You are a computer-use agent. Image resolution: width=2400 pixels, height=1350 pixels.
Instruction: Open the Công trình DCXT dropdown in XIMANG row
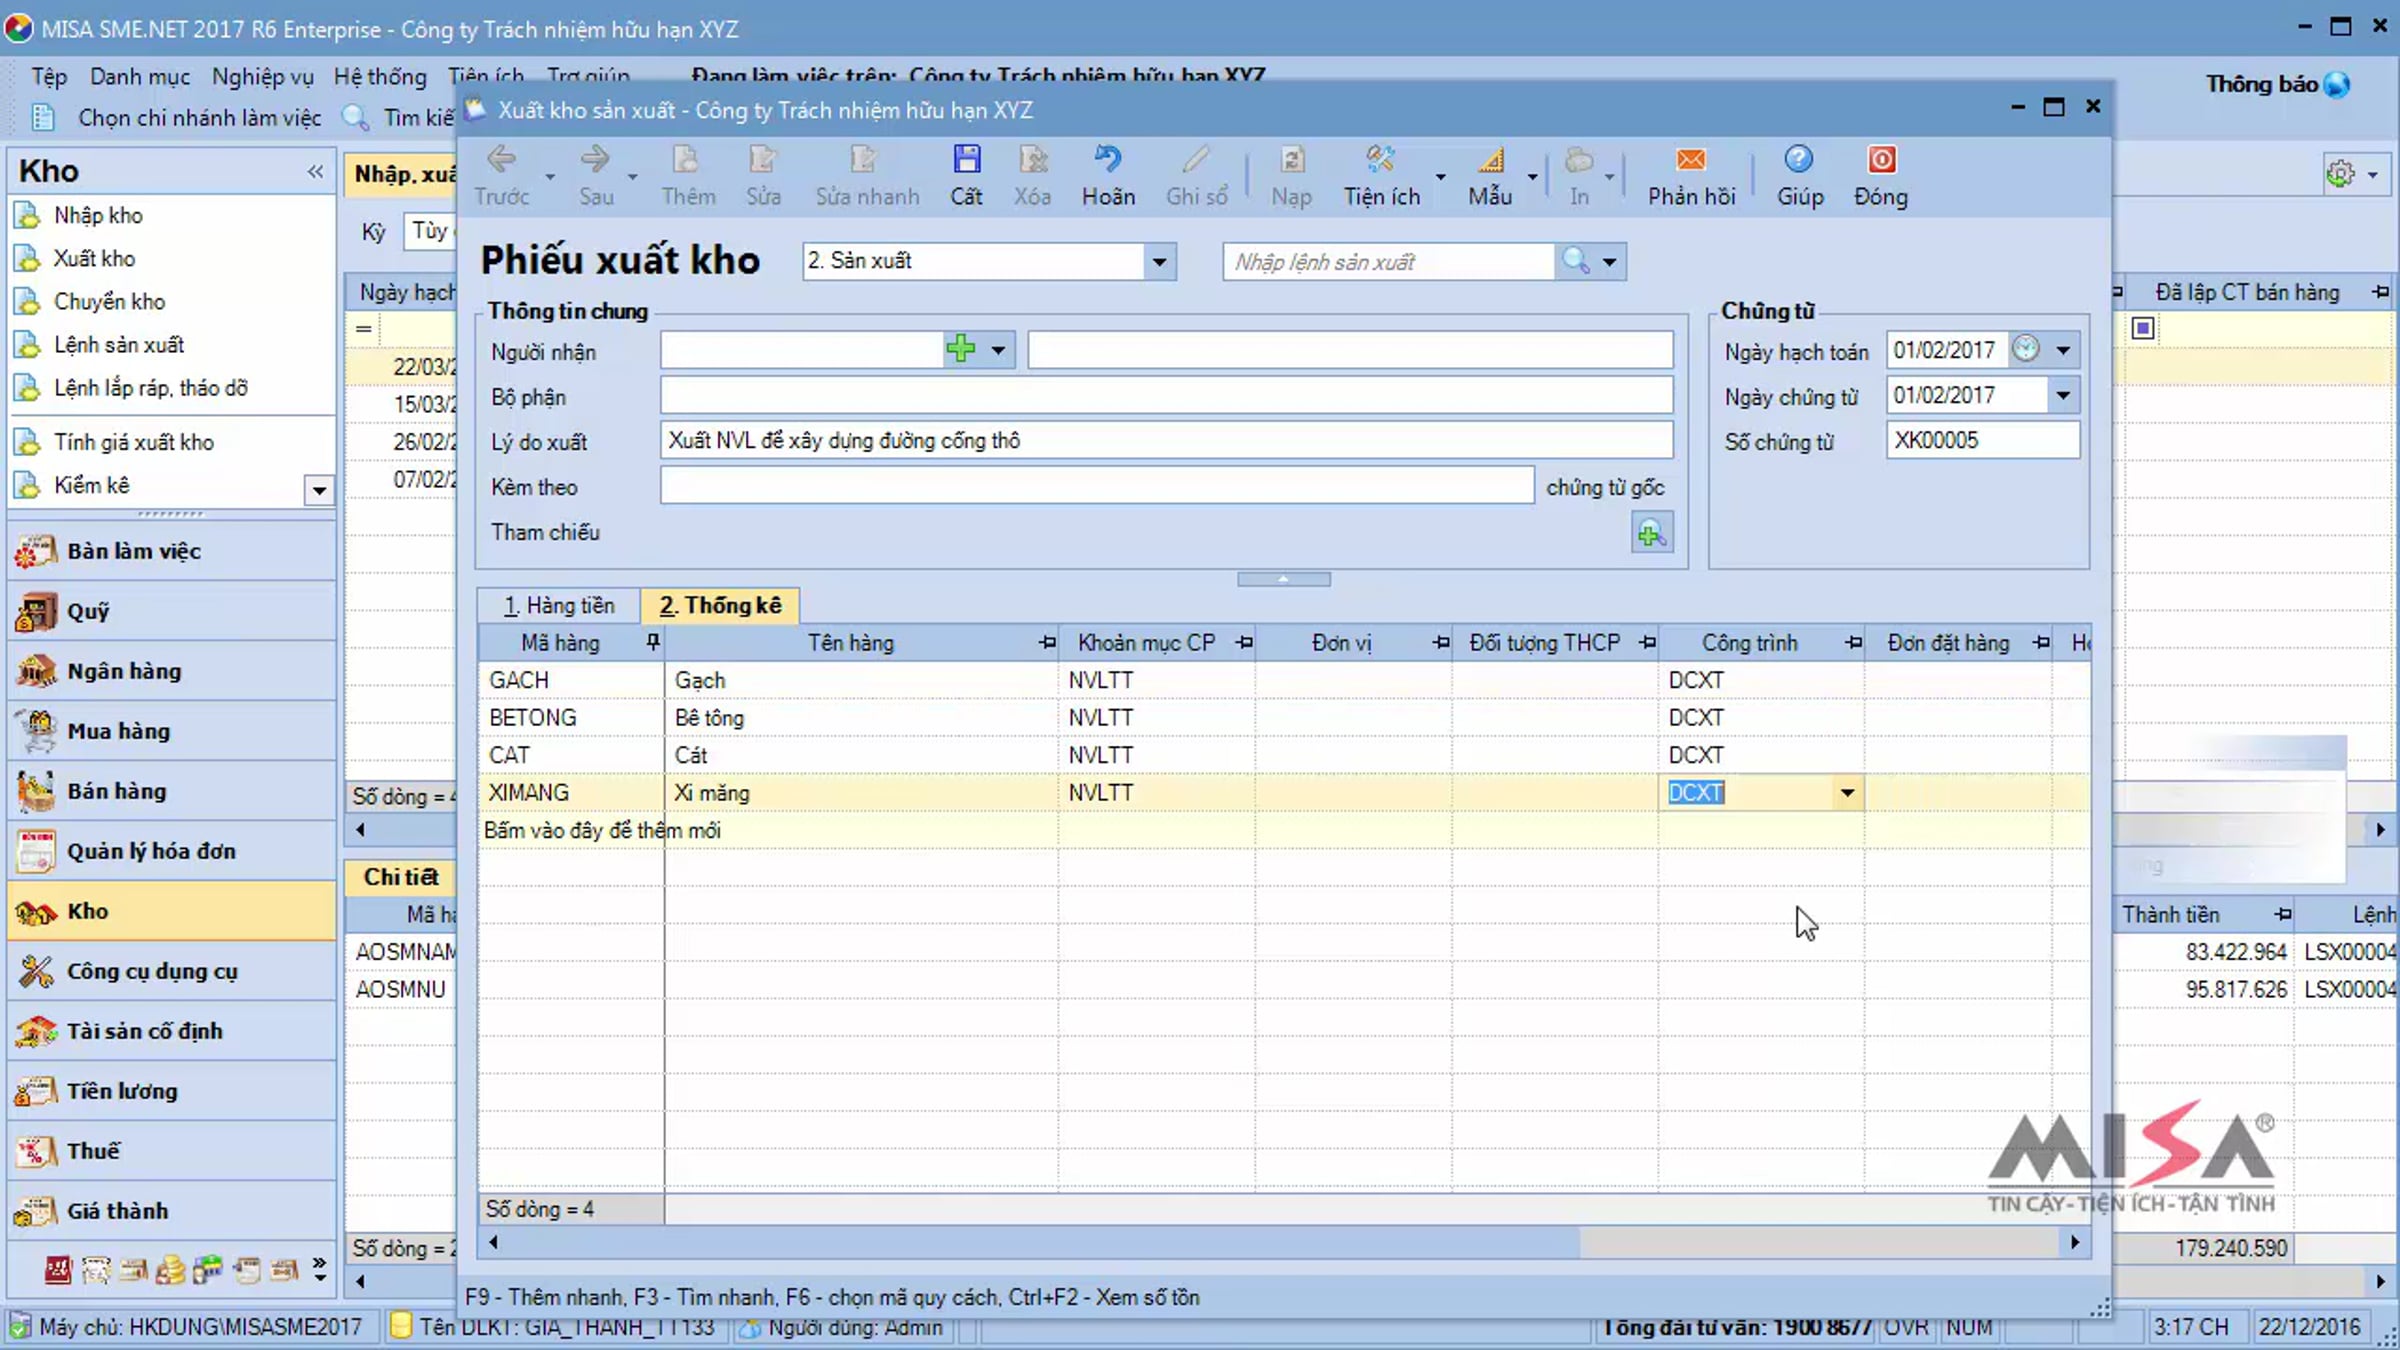(1847, 793)
